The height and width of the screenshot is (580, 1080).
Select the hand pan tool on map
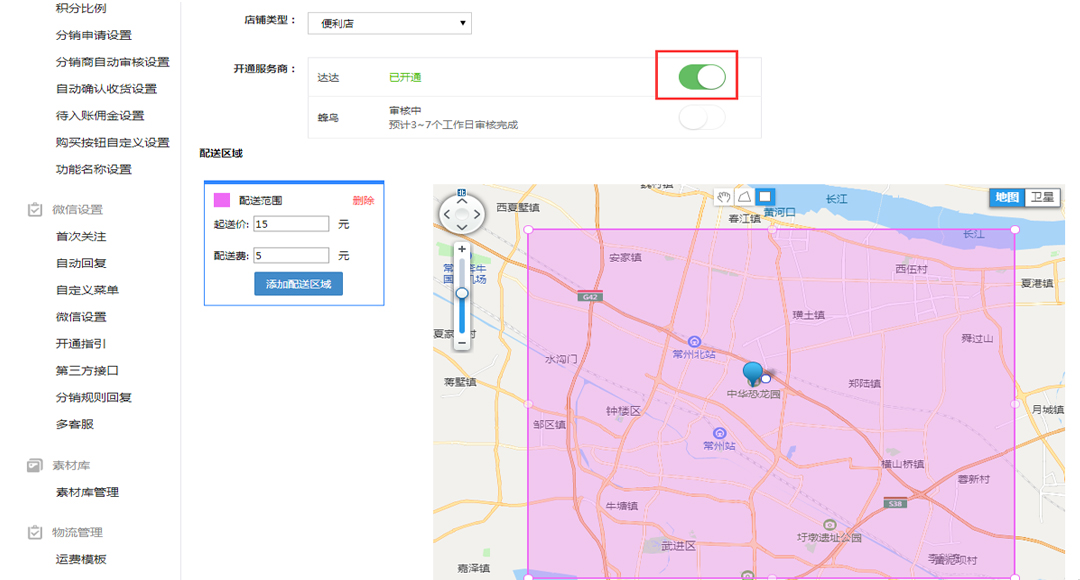(724, 196)
